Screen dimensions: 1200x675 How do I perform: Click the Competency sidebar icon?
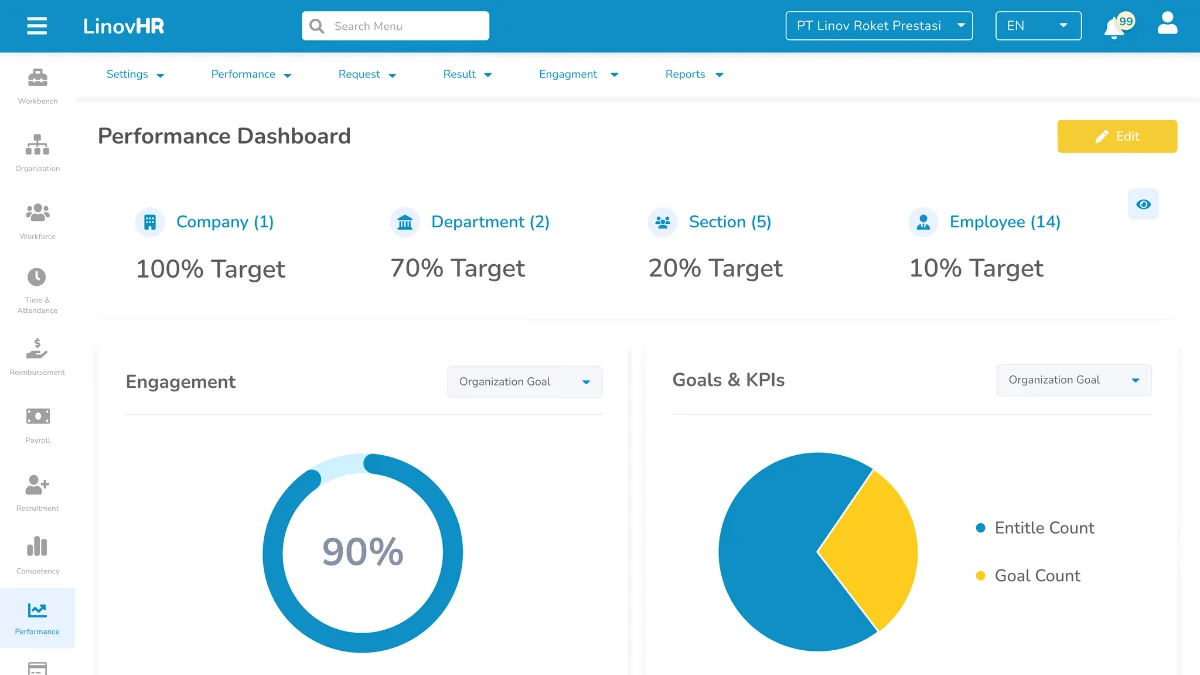pos(37,550)
